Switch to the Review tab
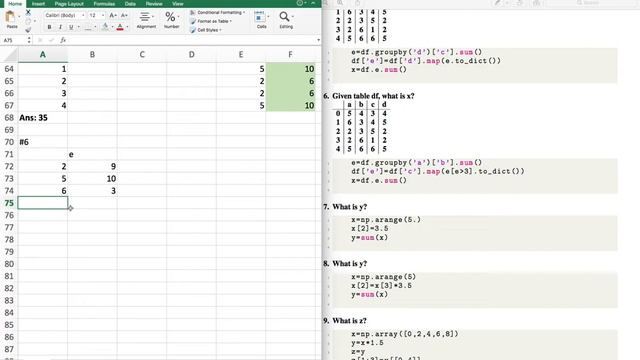This screenshot has width=640, height=360. (x=154, y=3)
